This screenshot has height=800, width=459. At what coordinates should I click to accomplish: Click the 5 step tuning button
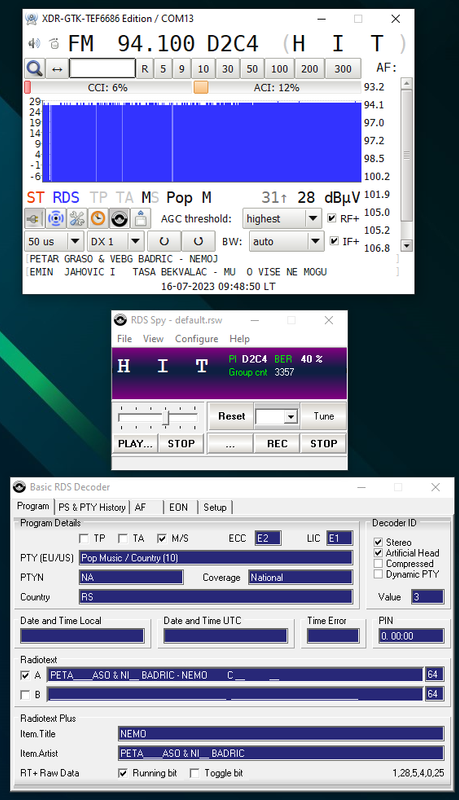point(163,68)
